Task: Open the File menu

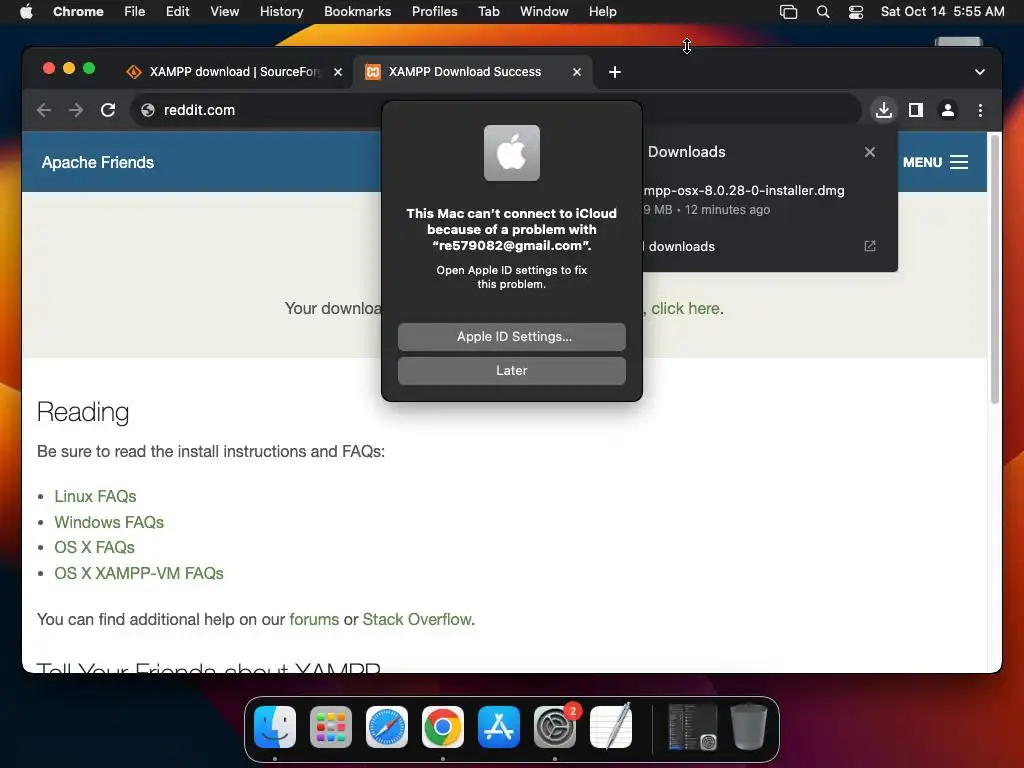Action: pyautogui.click(x=135, y=11)
